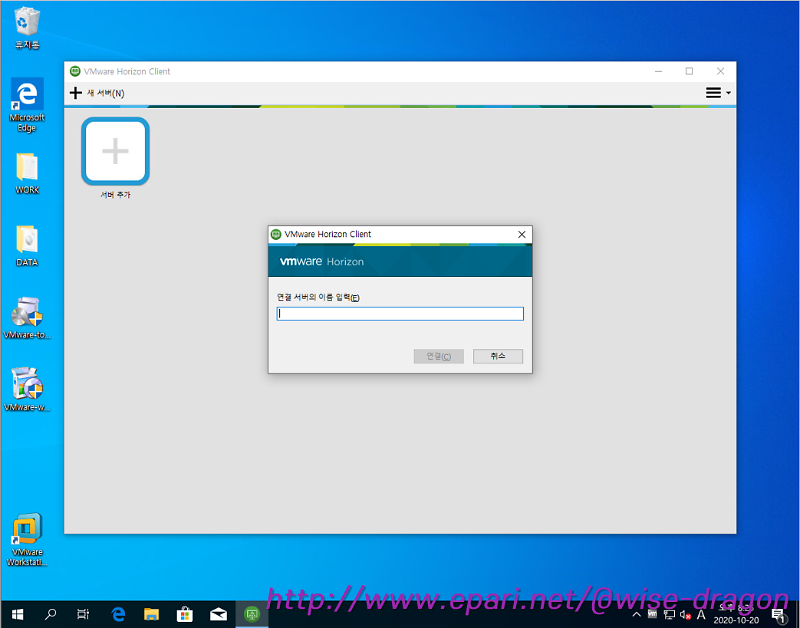Image resolution: width=800 pixels, height=628 pixels.
Task: Click the VMware tools tray icon
Action: [x=652, y=614]
